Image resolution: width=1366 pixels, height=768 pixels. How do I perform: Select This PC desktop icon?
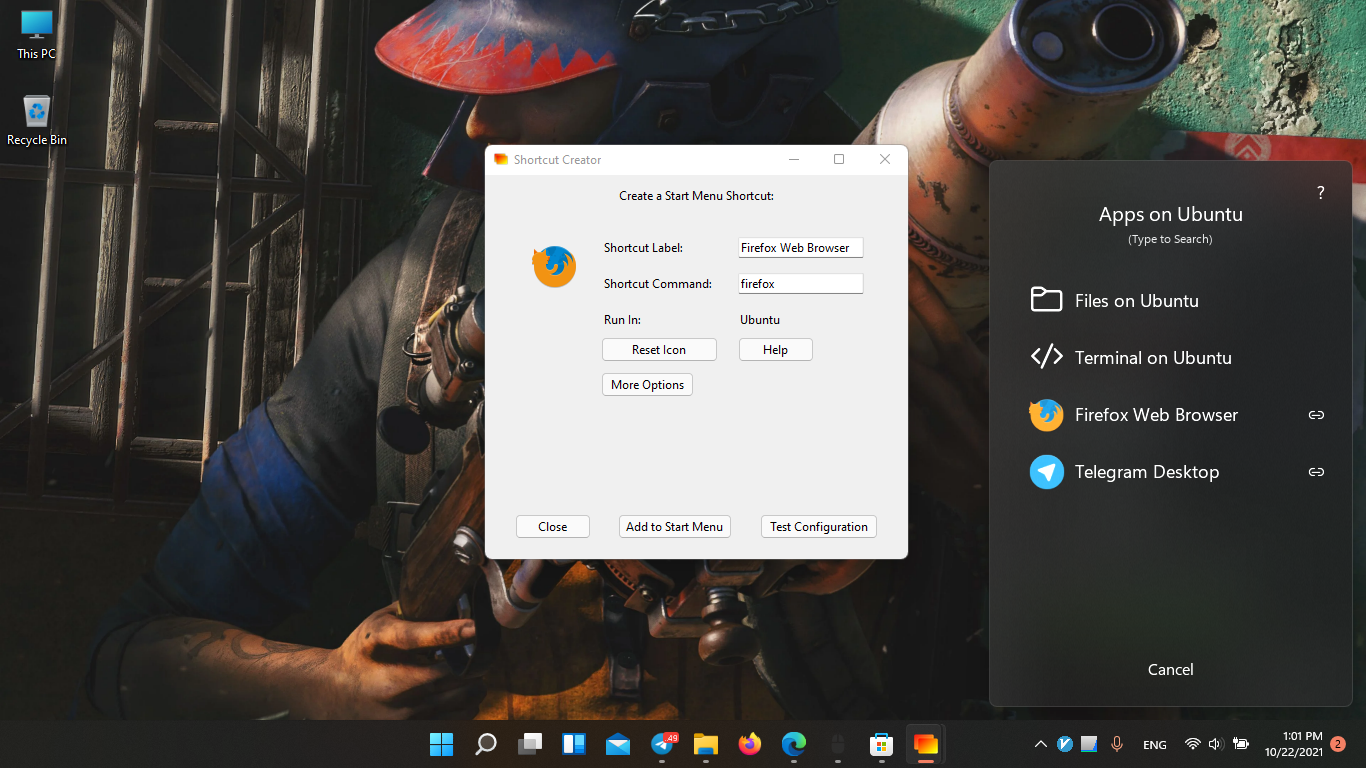[37, 34]
